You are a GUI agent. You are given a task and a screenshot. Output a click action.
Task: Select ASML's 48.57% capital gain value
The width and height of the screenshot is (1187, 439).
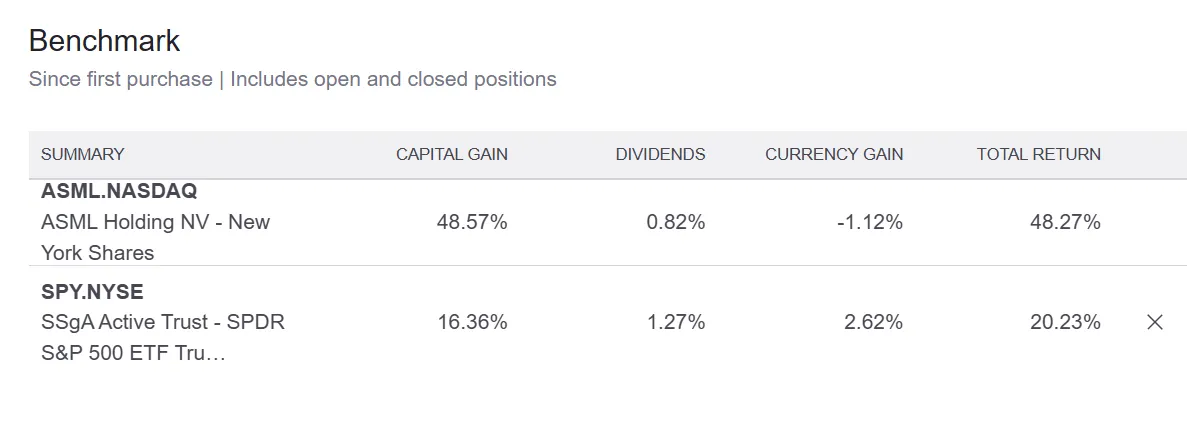(x=472, y=222)
